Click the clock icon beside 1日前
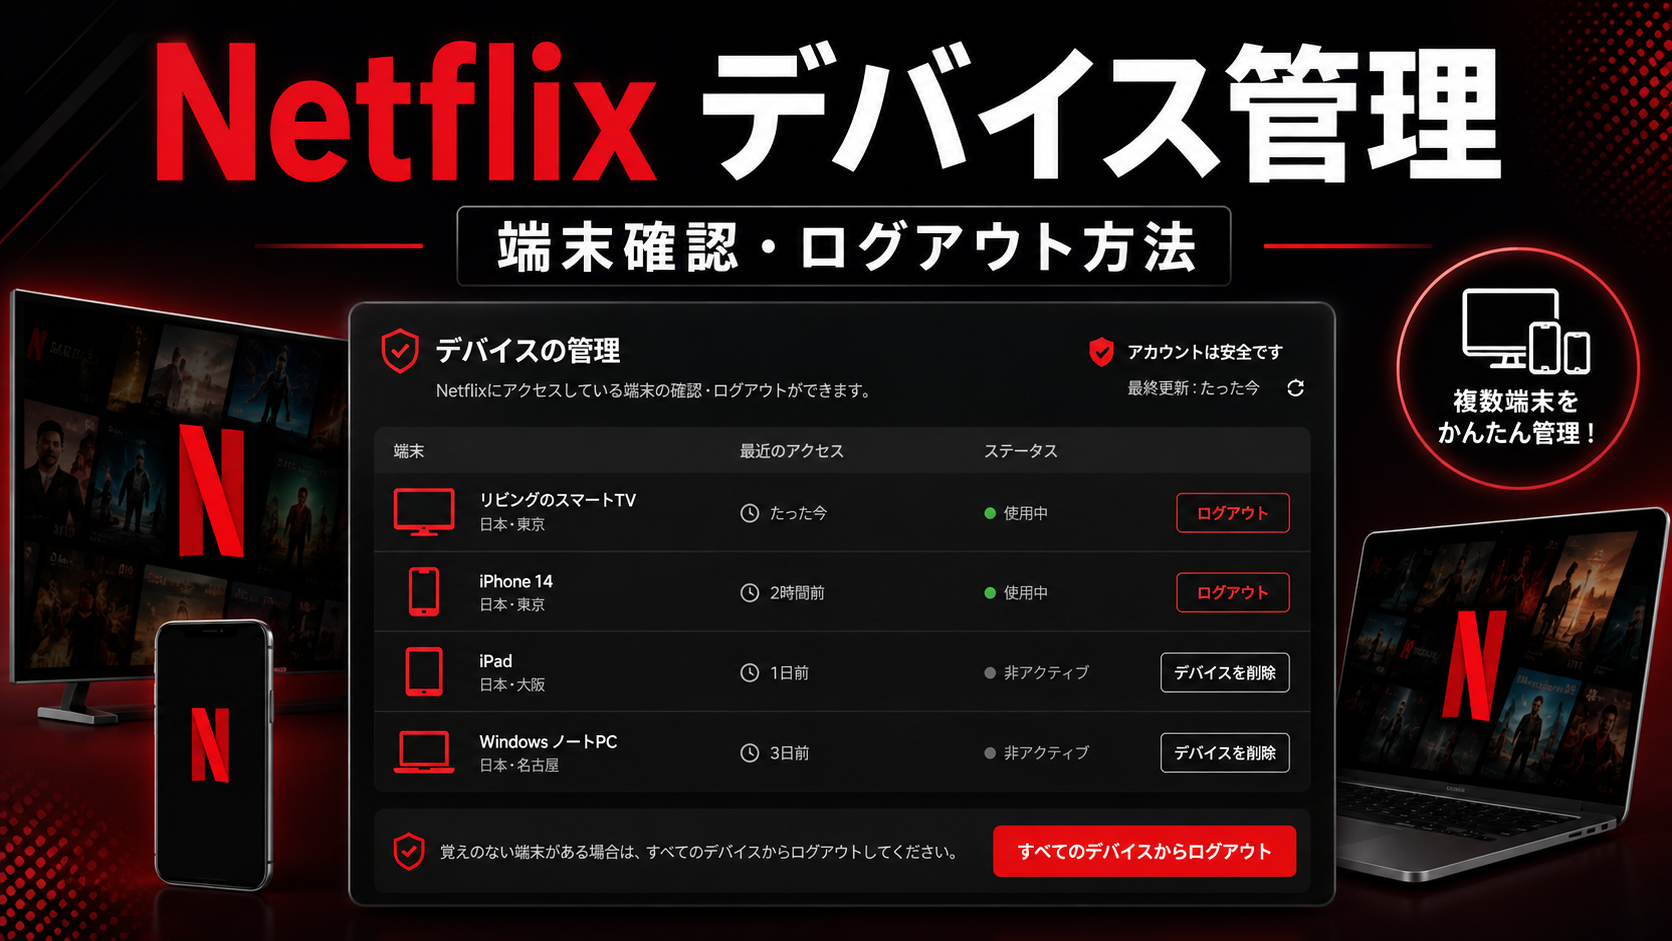1672x941 pixels. pyautogui.click(x=749, y=673)
